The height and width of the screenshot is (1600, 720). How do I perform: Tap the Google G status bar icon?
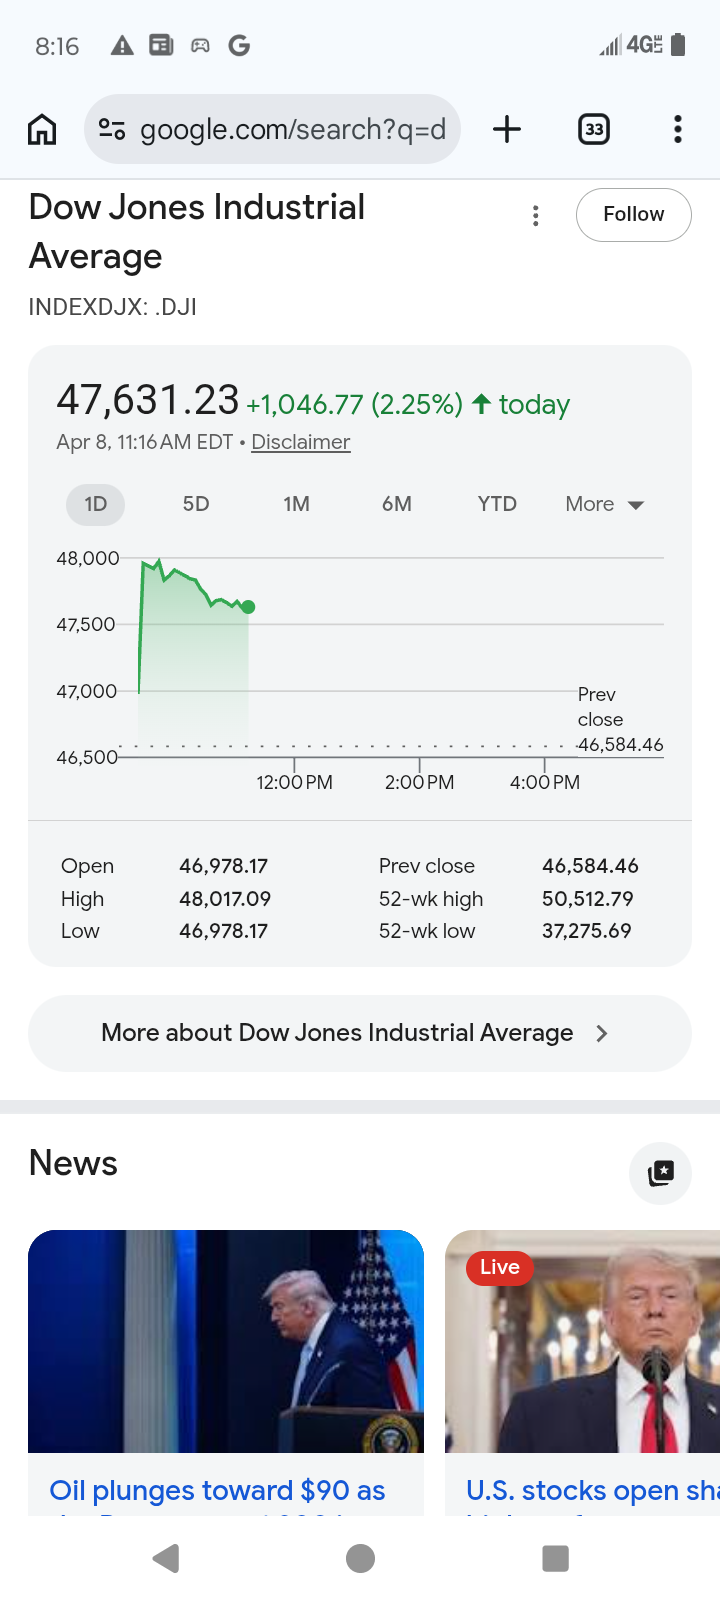pos(239,45)
